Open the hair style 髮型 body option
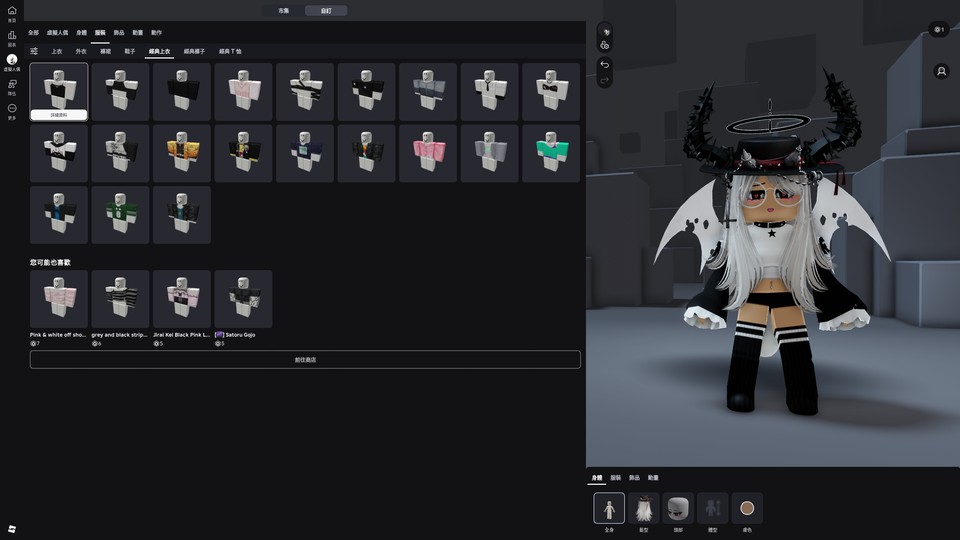960x540 pixels. coord(644,508)
